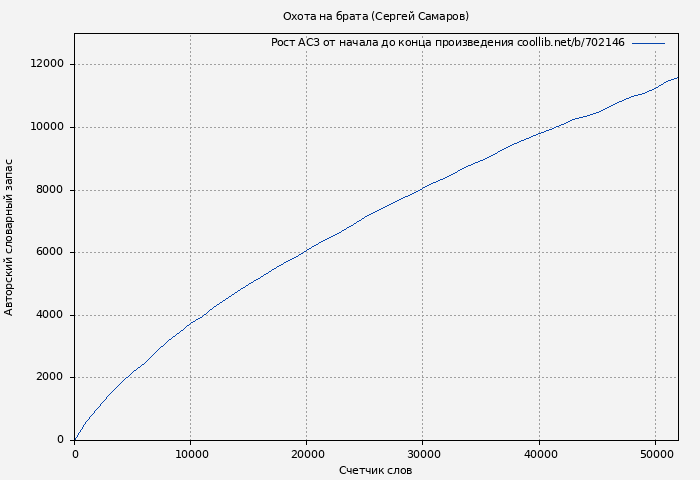700x480 pixels.
Task: Click the 50000 tick label on the horizontal axis
Action: point(655,454)
